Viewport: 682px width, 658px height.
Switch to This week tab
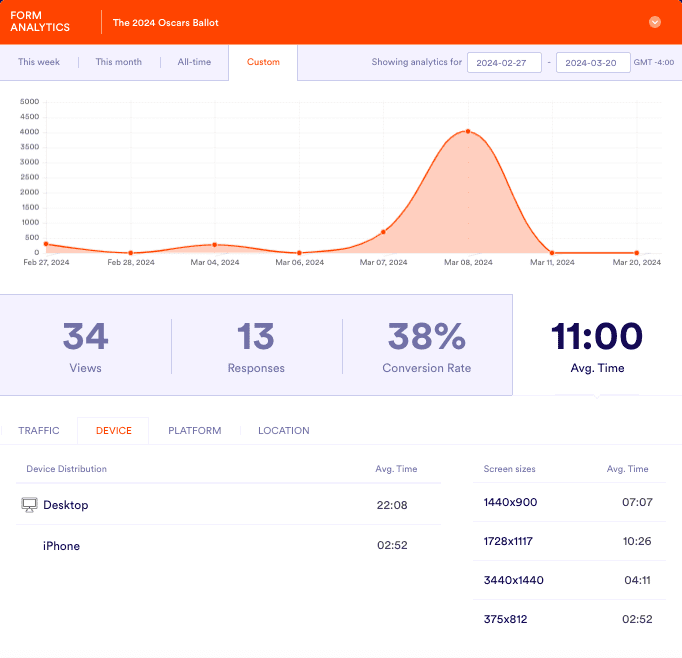point(39,62)
